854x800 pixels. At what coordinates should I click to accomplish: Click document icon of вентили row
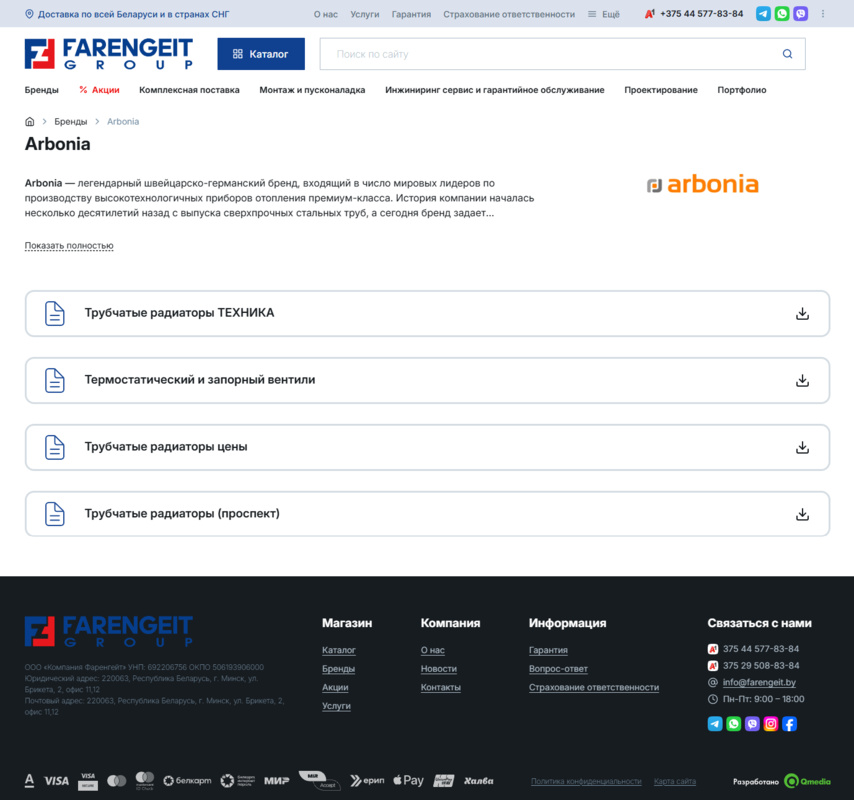[54, 381]
